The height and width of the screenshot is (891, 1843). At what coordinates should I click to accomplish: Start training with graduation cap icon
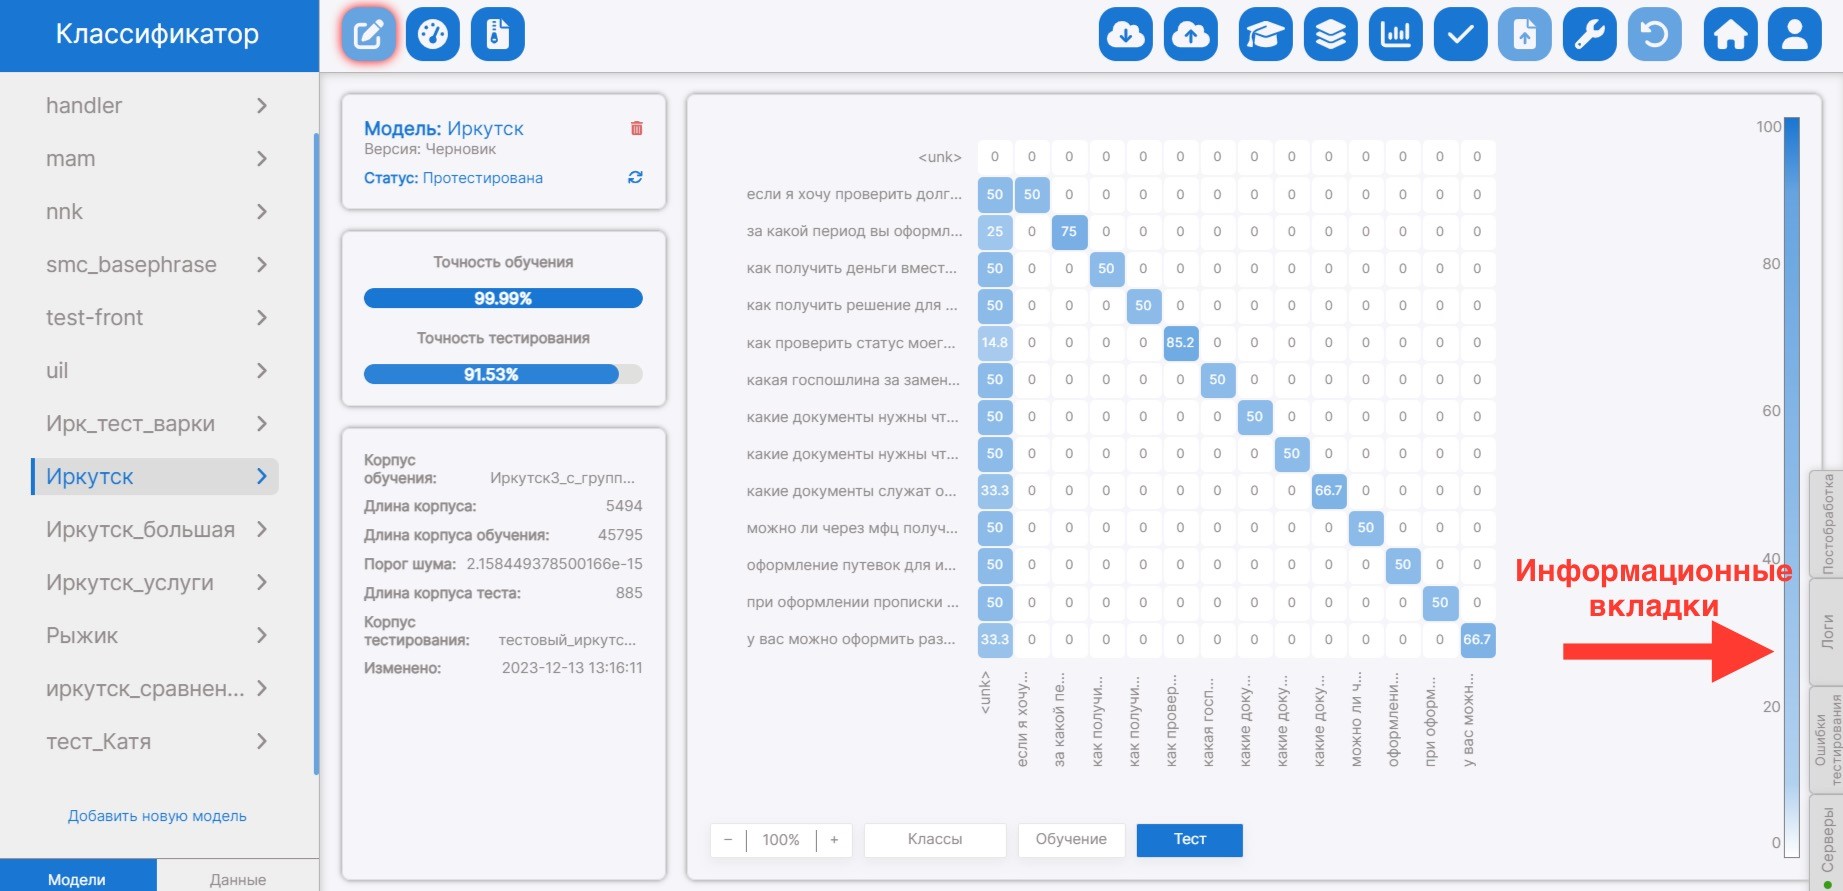pos(1265,35)
